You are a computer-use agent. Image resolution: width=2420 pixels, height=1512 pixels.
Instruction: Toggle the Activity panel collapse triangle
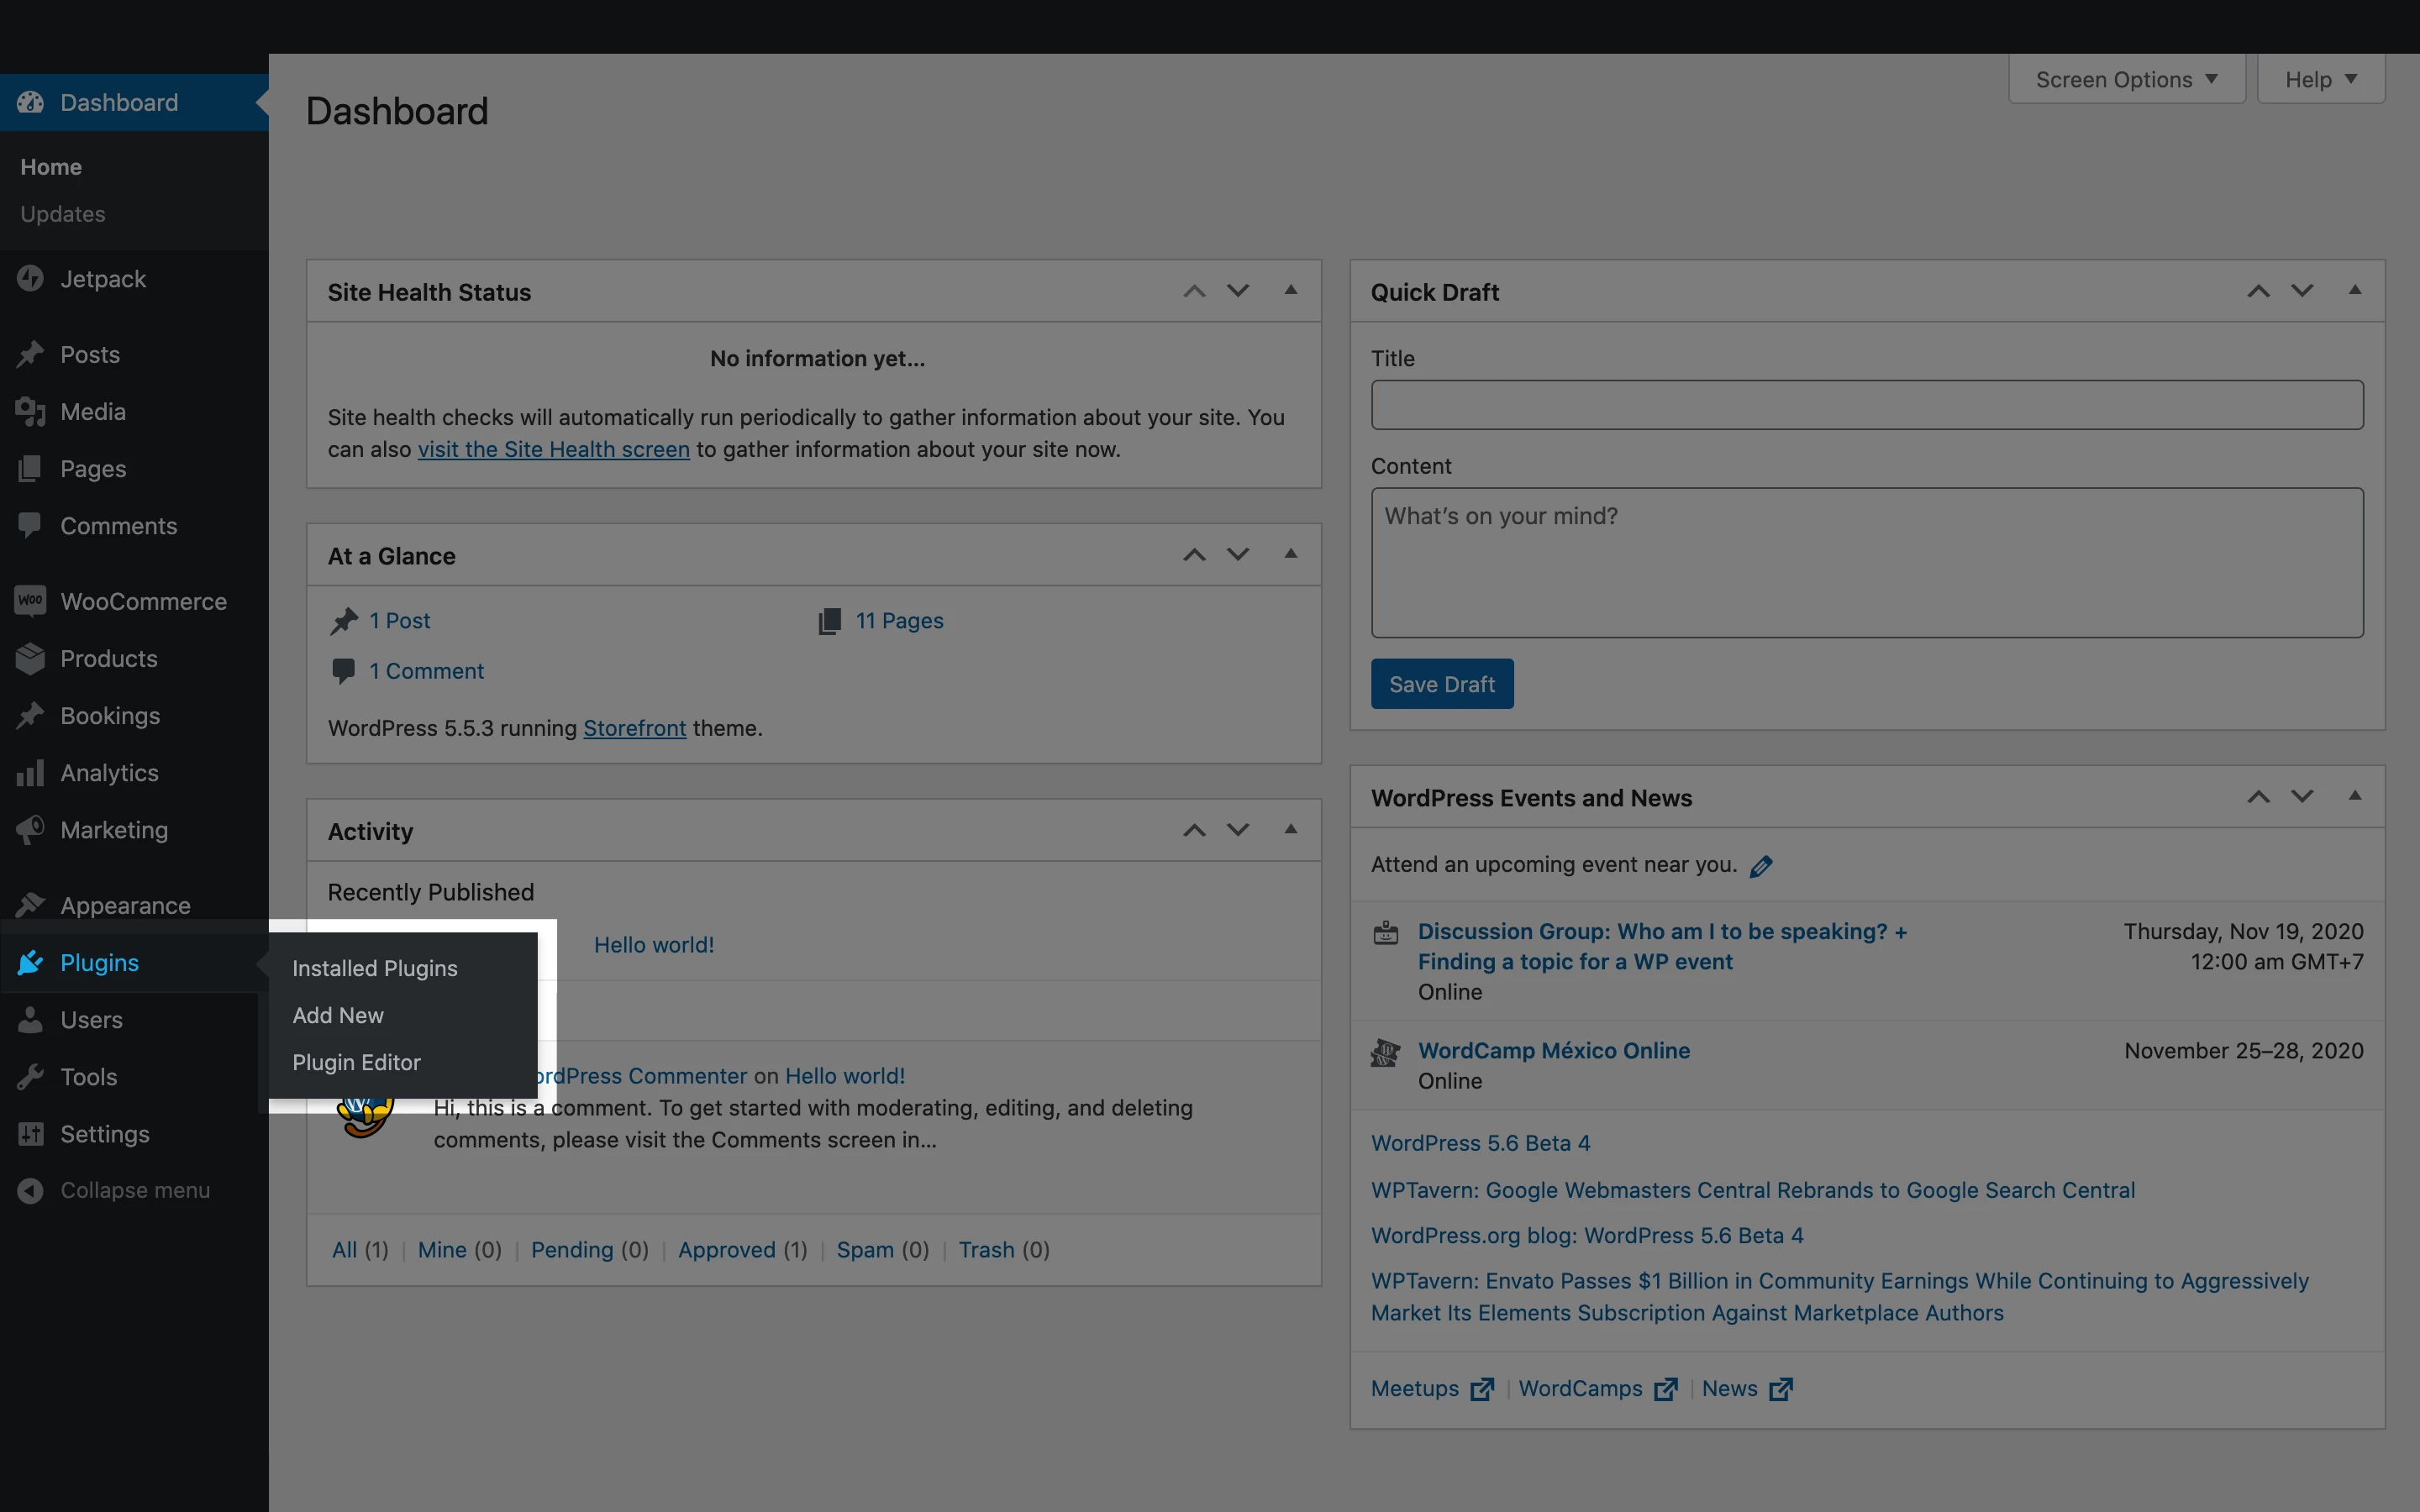tap(1290, 830)
